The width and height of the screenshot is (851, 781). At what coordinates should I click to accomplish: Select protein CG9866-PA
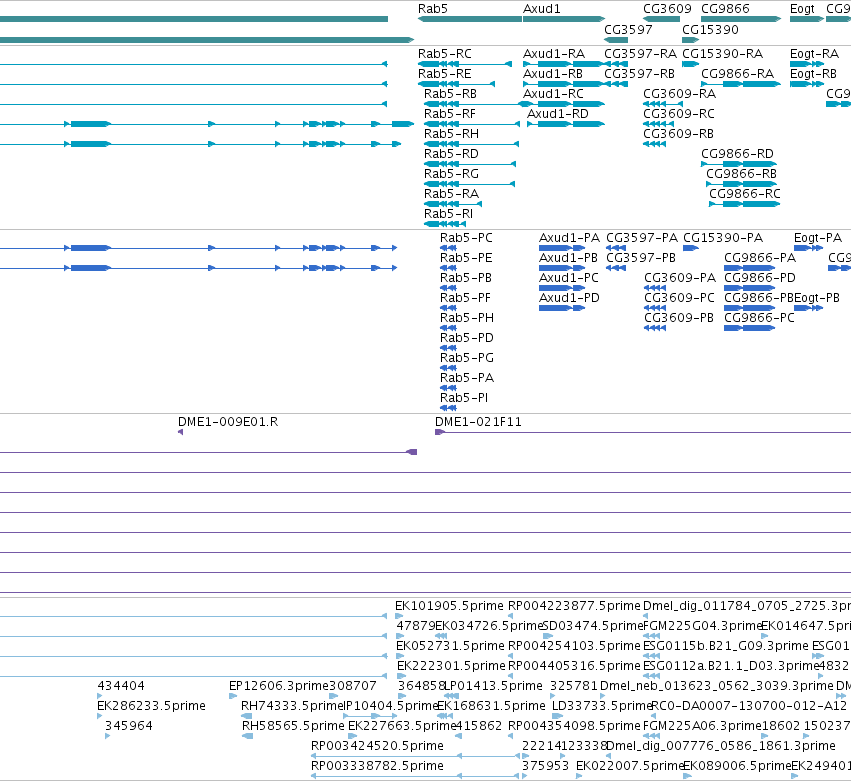point(760,258)
